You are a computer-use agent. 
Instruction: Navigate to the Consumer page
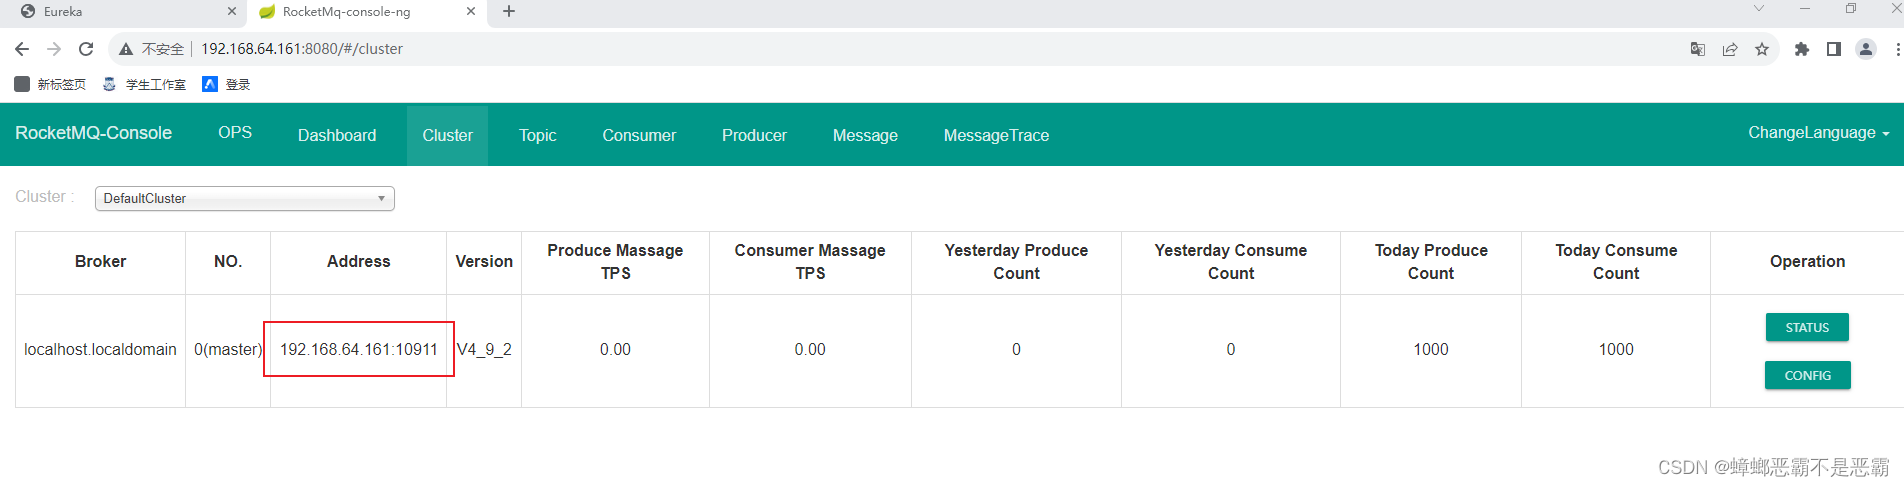[x=639, y=135]
